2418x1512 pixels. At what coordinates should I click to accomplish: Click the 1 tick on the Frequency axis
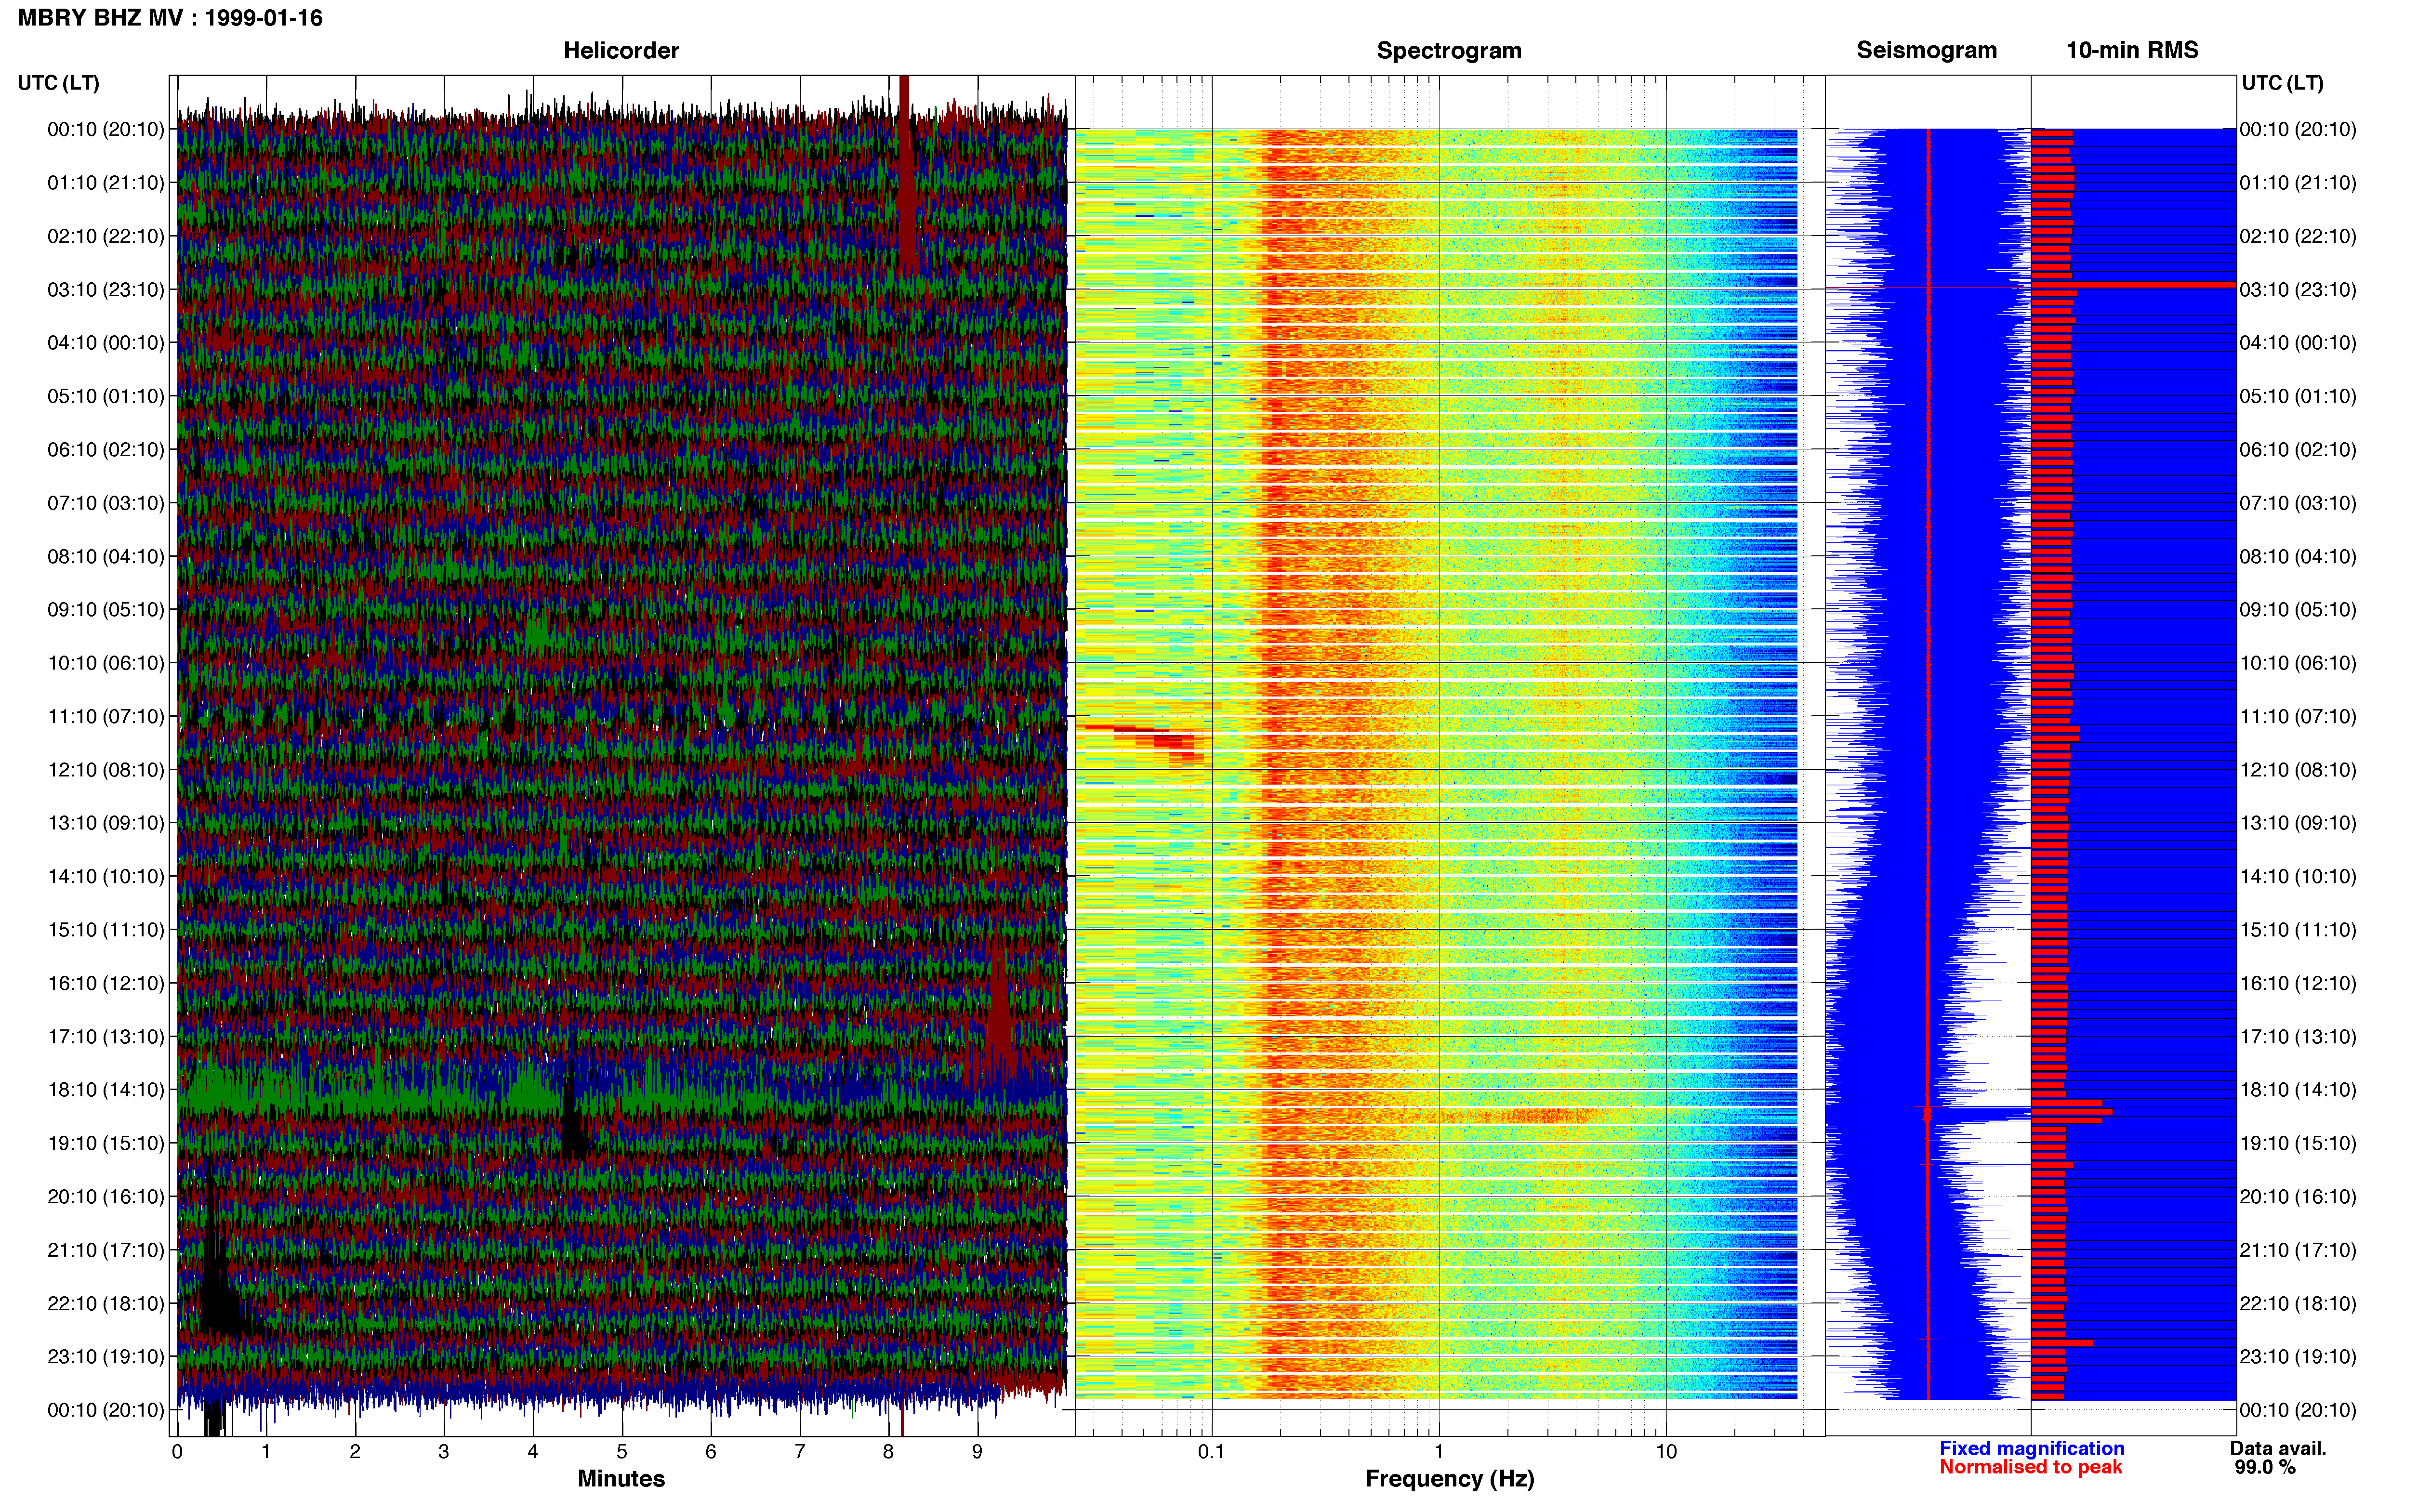1439,1452
